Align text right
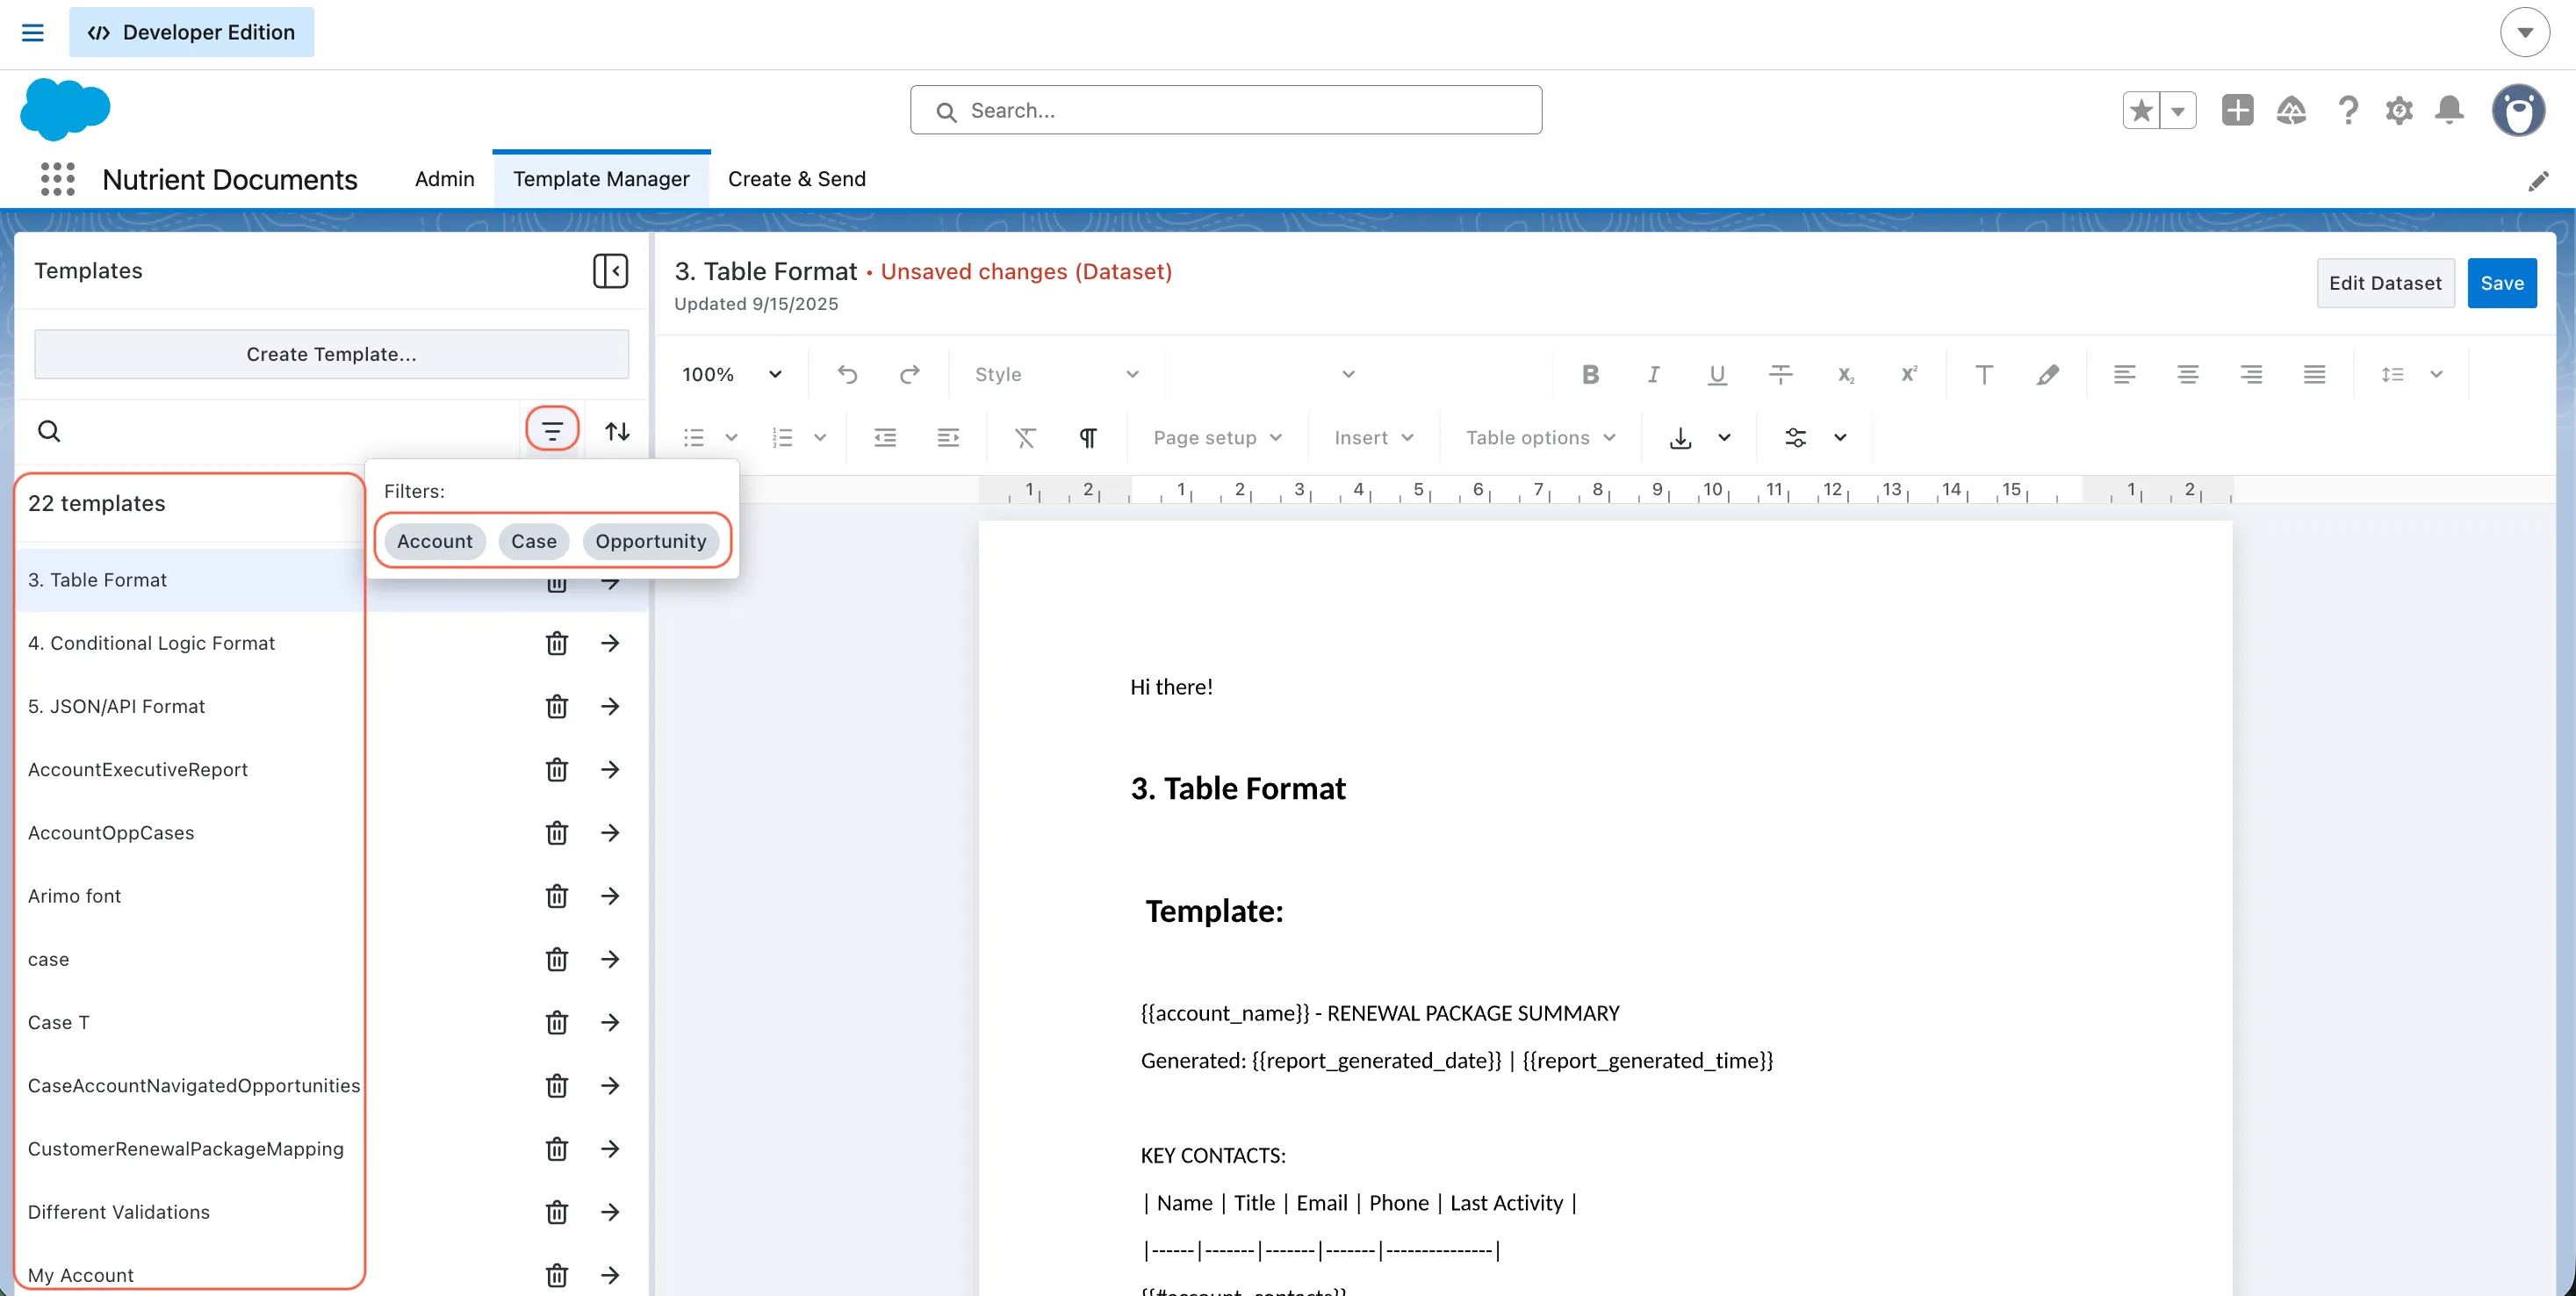The image size is (2576, 1296). click(x=2251, y=374)
